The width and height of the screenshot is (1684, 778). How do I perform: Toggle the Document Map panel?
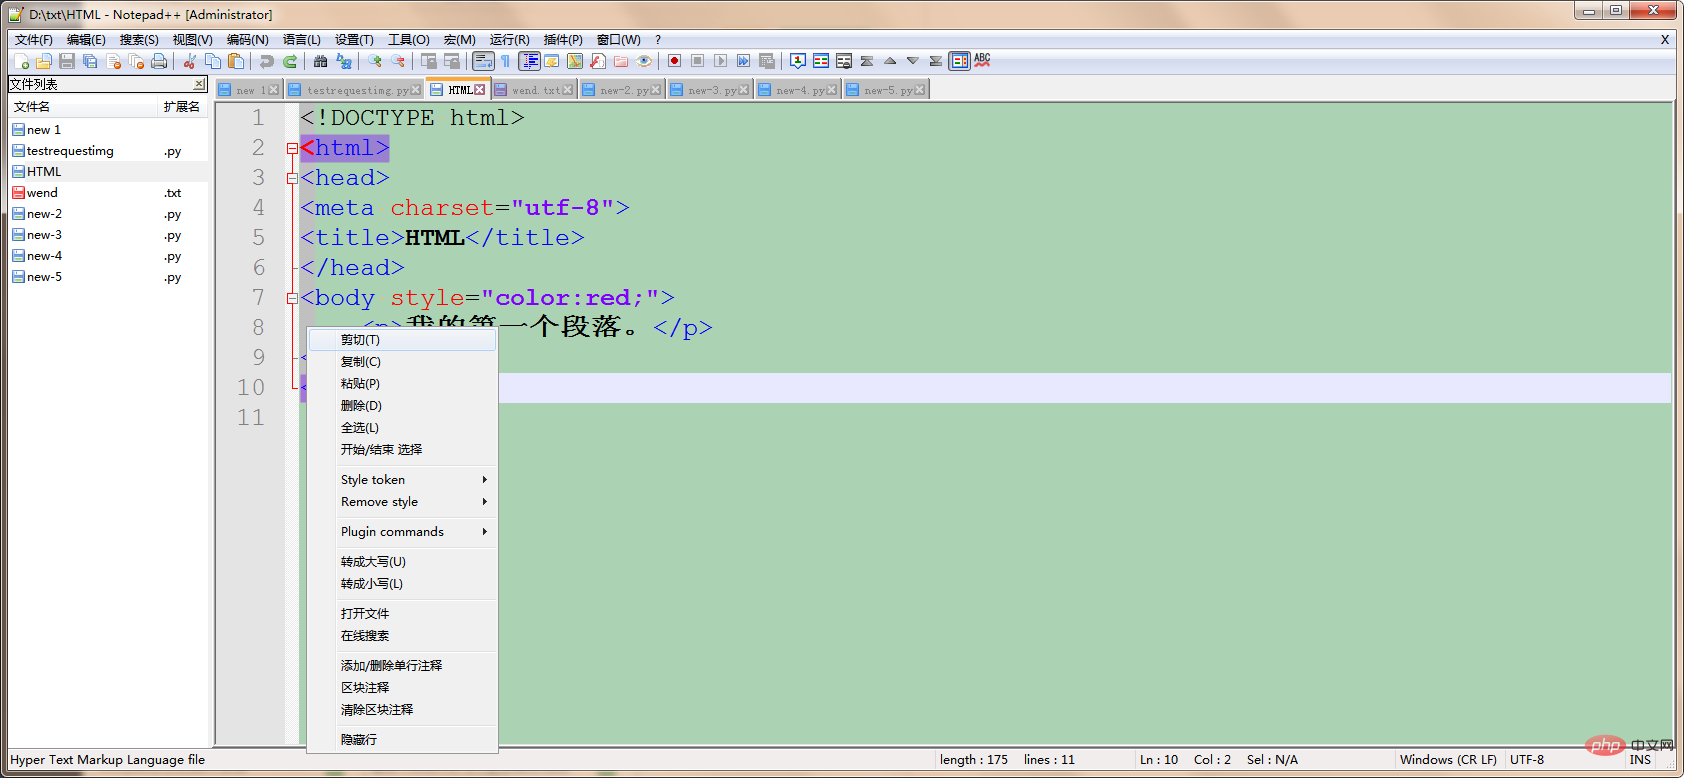point(574,61)
